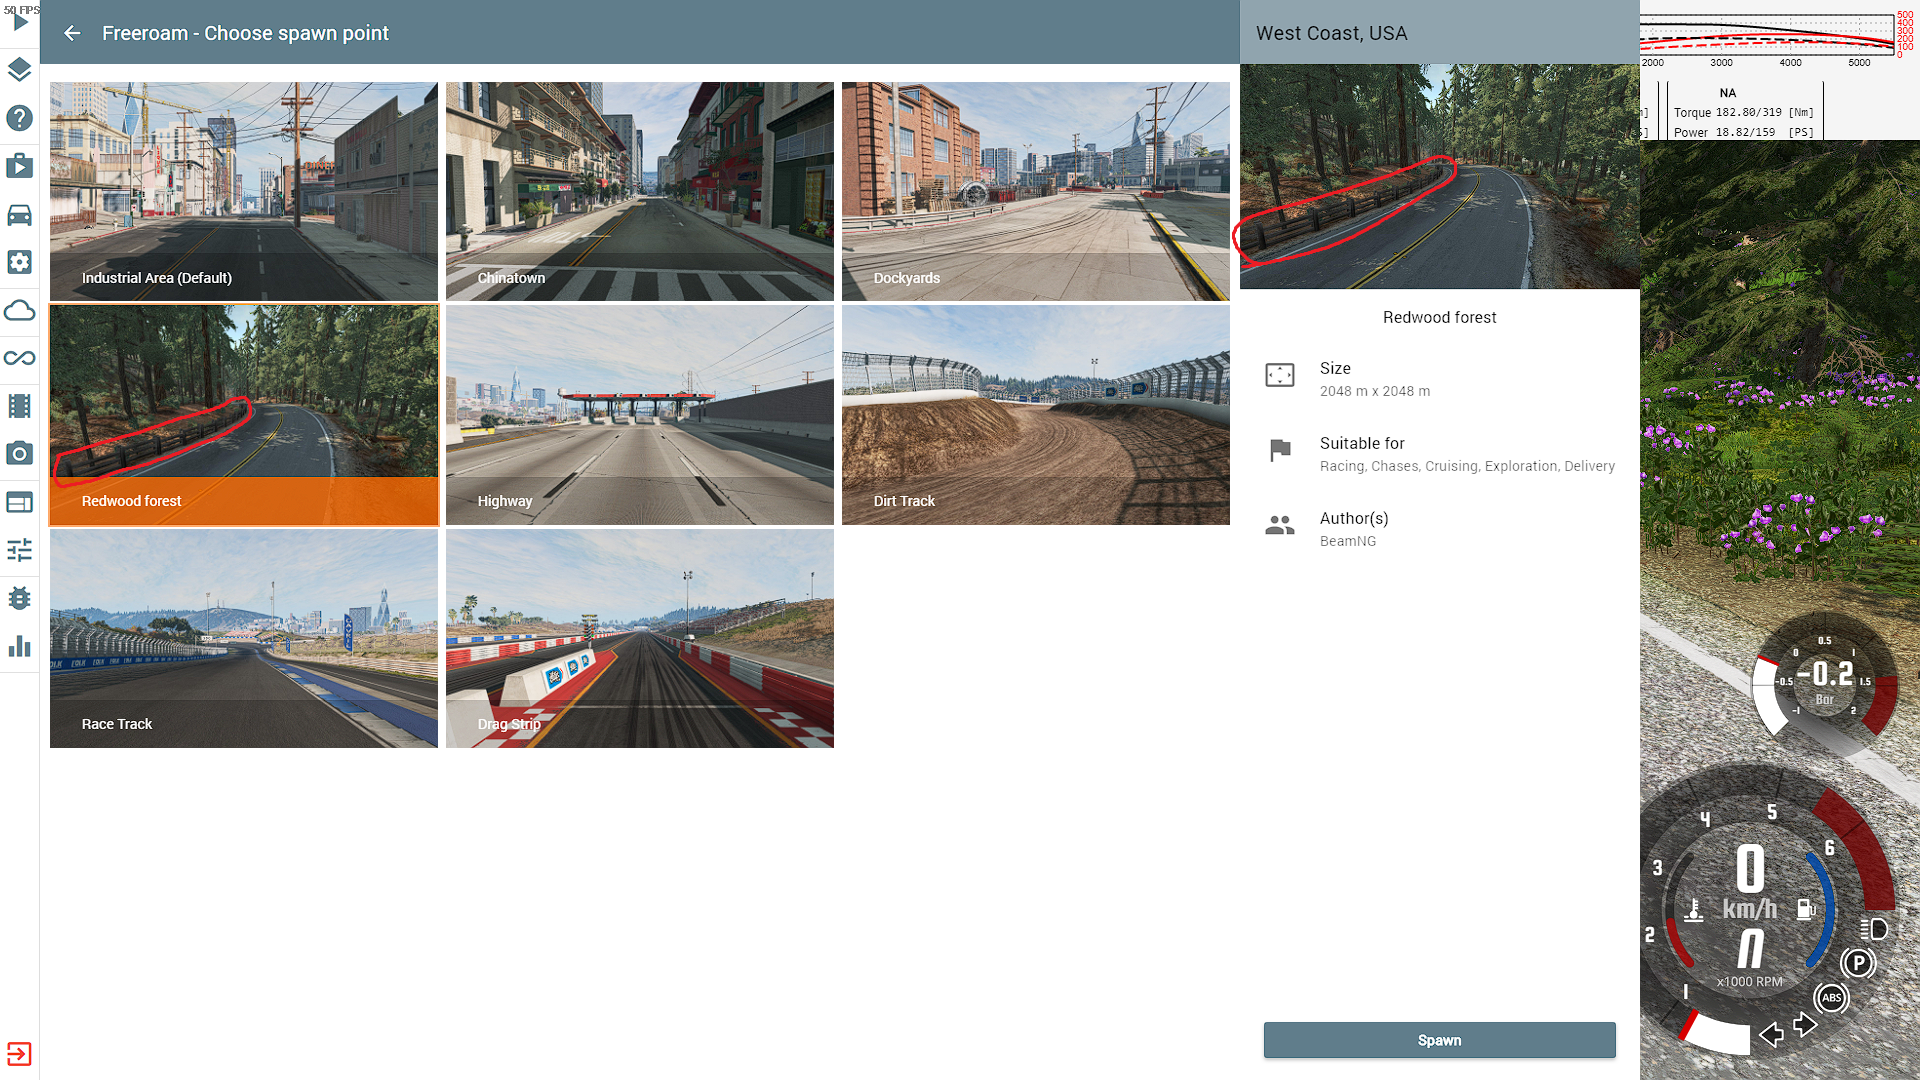Click the exit icon in the sidebar
The height and width of the screenshot is (1080, 1920).
tap(20, 1054)
